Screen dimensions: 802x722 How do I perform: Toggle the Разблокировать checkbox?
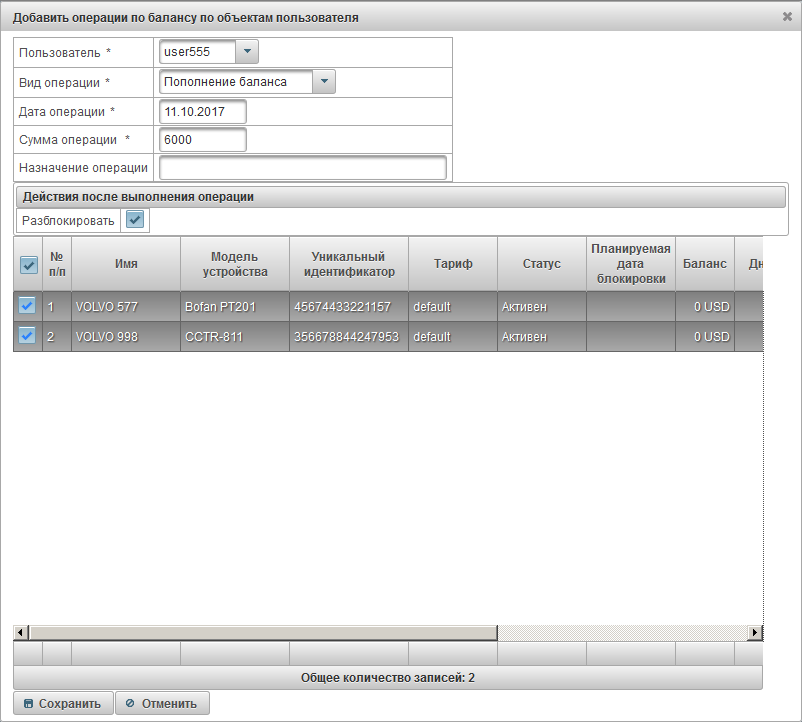coord(135,220)
